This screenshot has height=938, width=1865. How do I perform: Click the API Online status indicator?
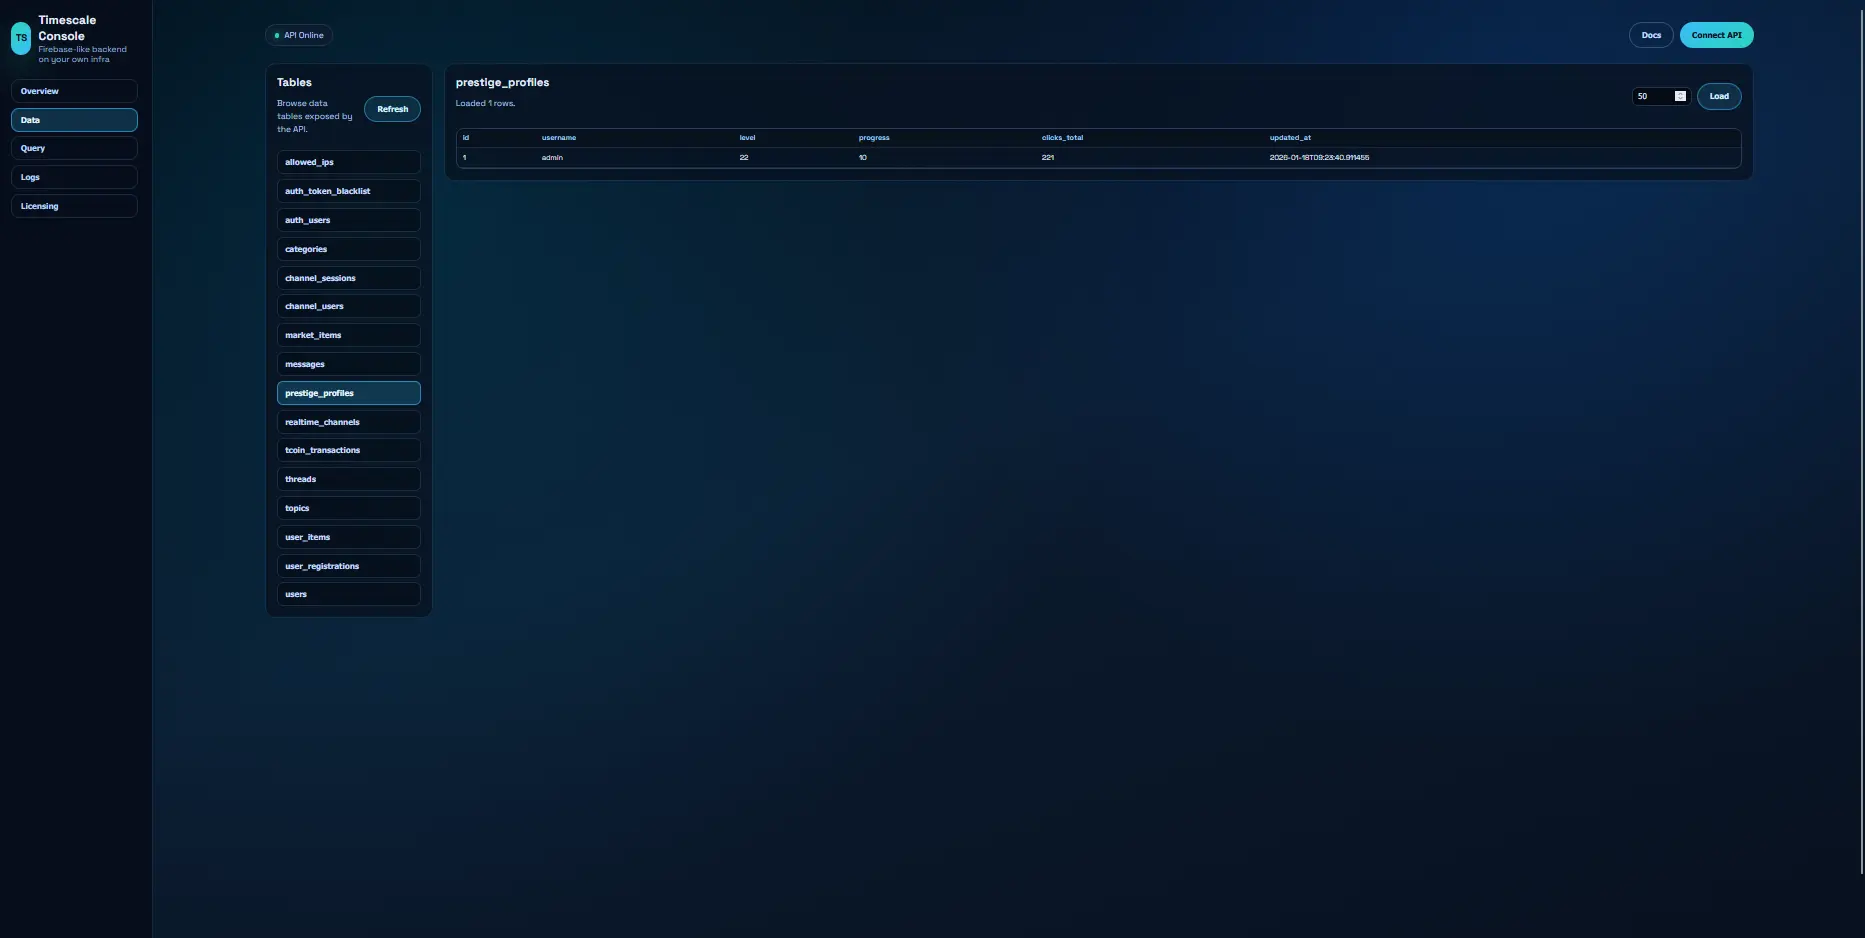tap(299, 36)
